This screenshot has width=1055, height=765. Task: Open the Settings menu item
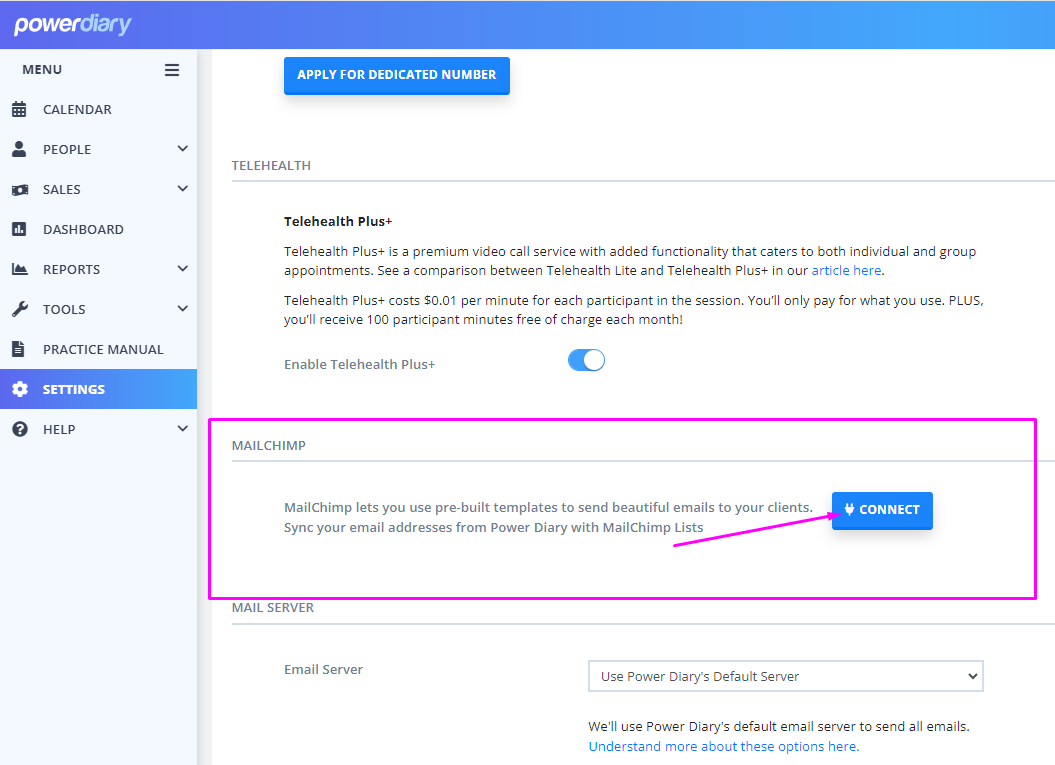tap(98, 389)
